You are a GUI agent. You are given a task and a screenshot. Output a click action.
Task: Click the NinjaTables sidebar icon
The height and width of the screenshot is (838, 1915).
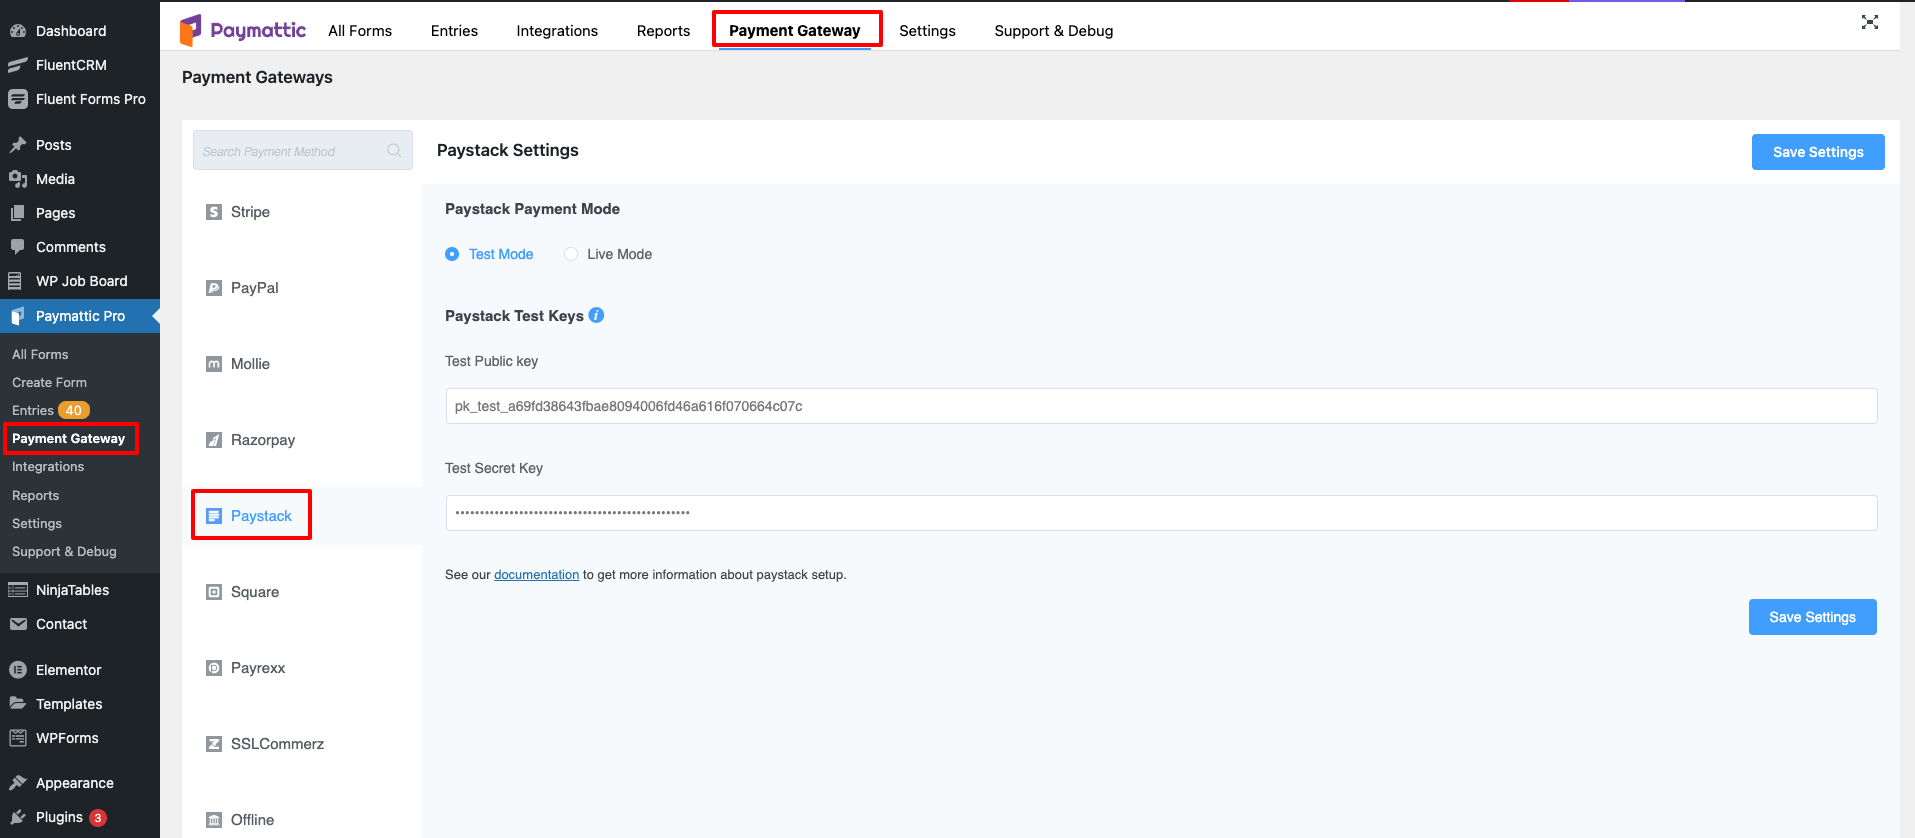18,590
